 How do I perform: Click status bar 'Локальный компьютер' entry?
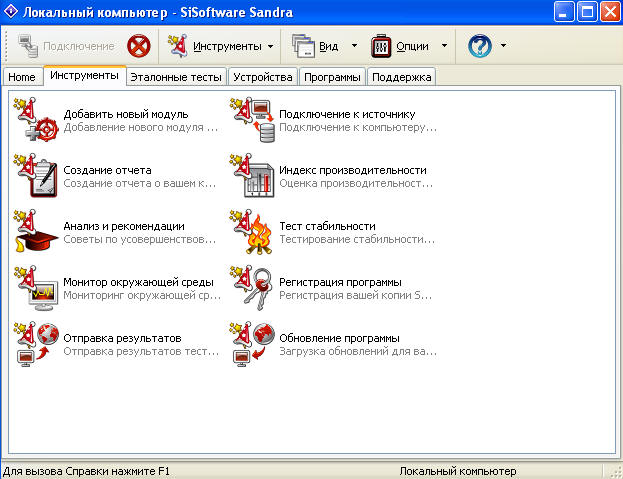pyautogui.click(x=458, y=471)
